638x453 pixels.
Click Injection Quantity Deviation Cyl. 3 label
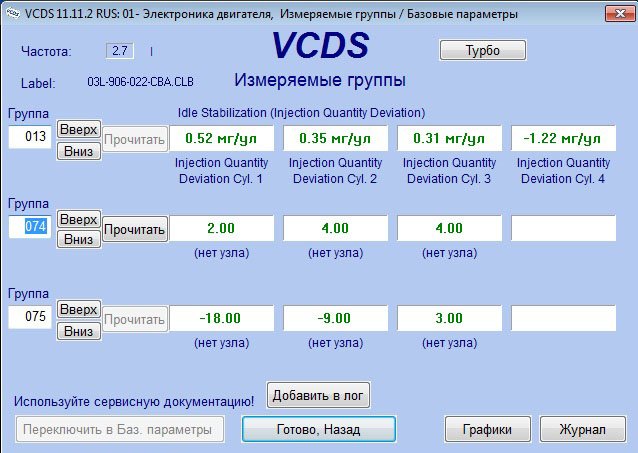point(449,171)
